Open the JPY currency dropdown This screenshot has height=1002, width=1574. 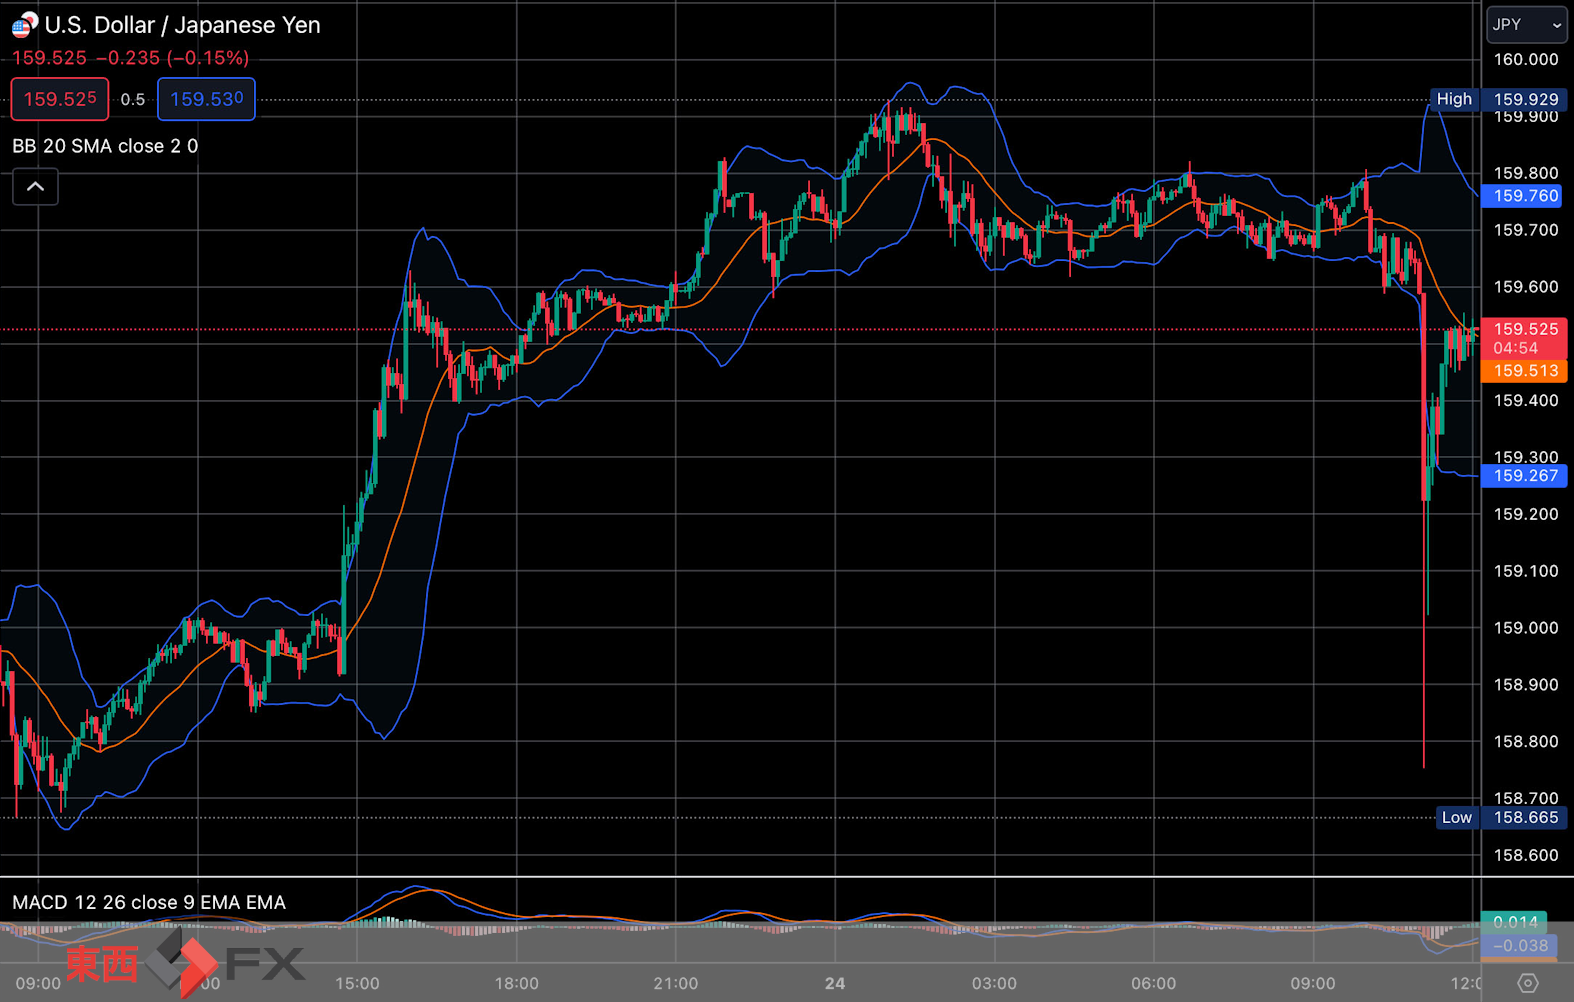click(1526, 25)
